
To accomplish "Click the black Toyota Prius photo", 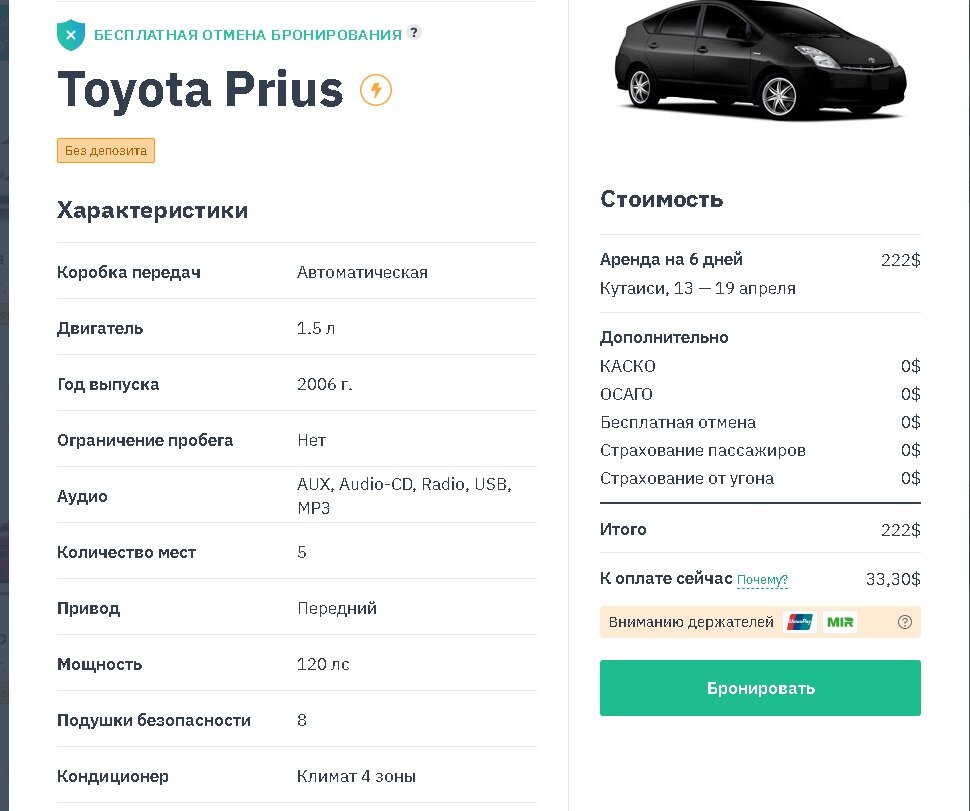I will click(758, 62).
